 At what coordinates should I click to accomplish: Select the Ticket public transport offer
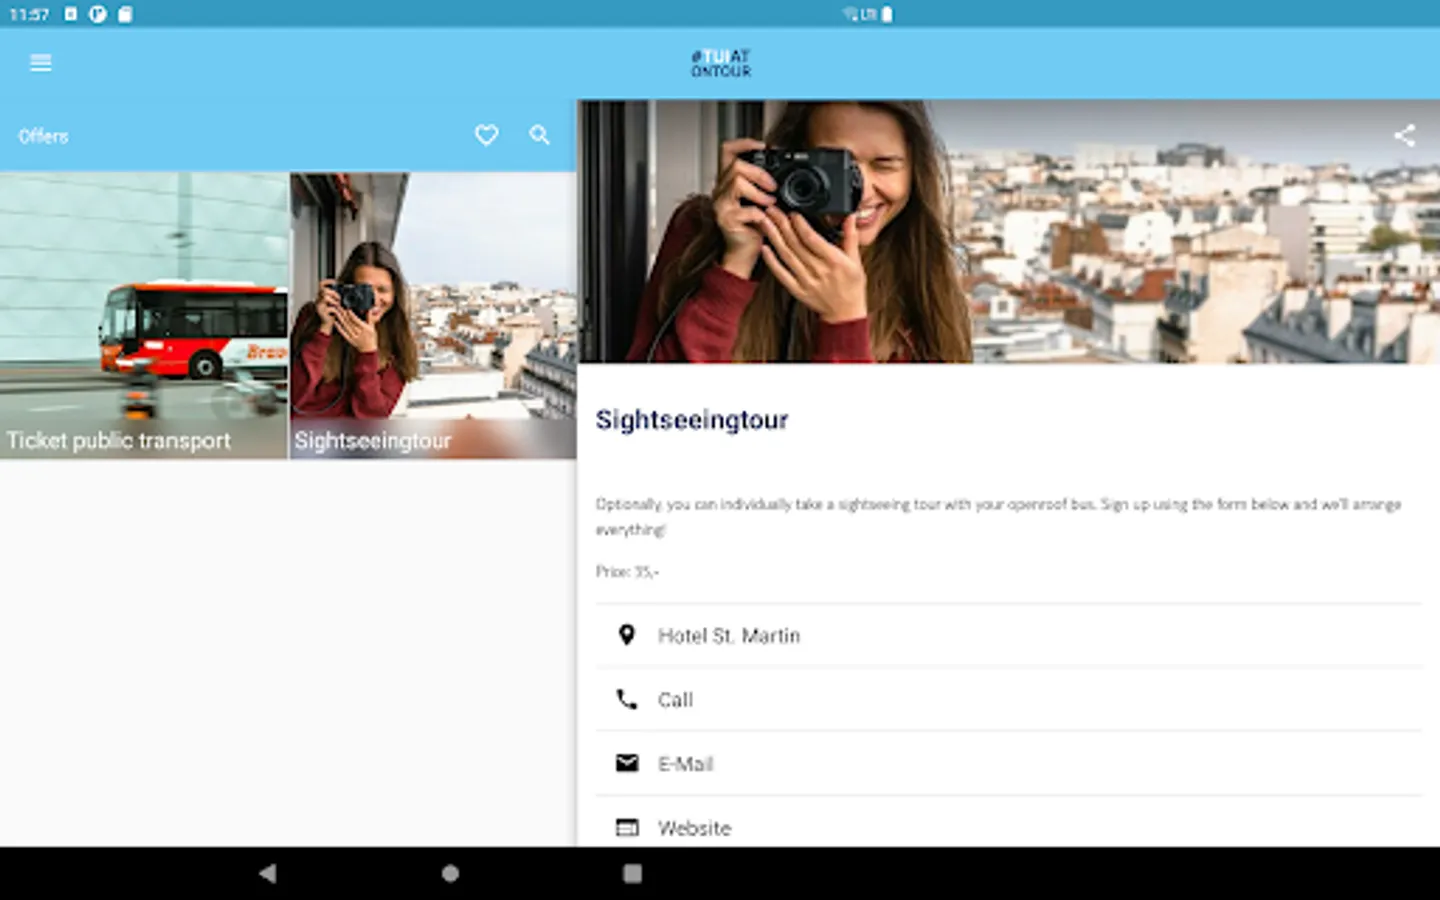pyautogui.click(x=143, y=315)
